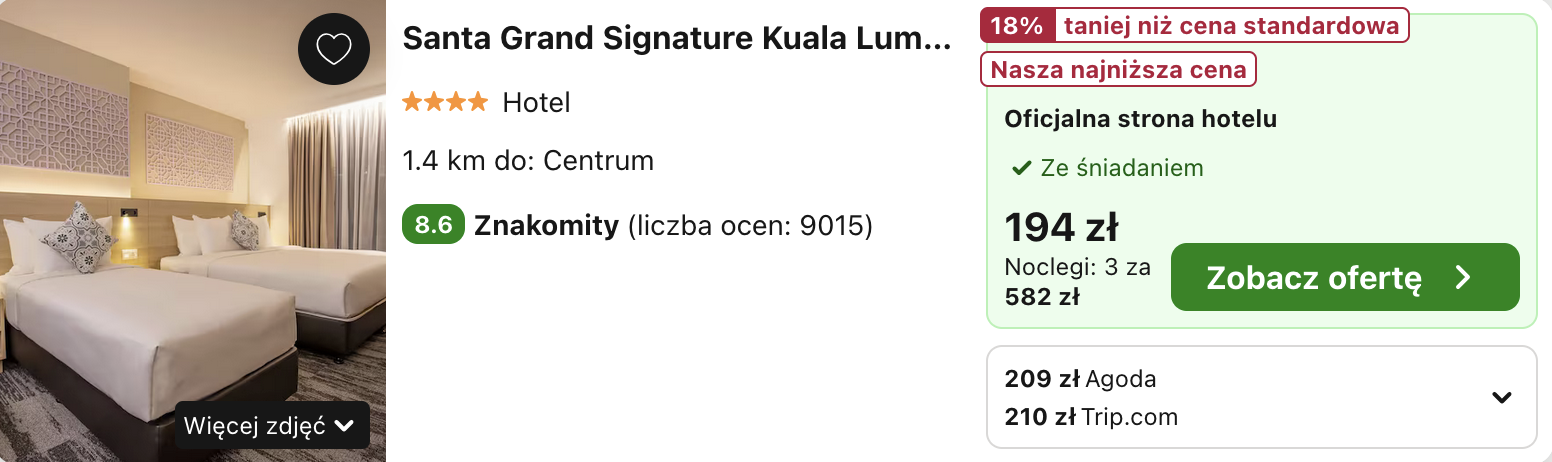
Task: Click the green checkmark beside Ze śniadaniem
Action: point(1021,169)
